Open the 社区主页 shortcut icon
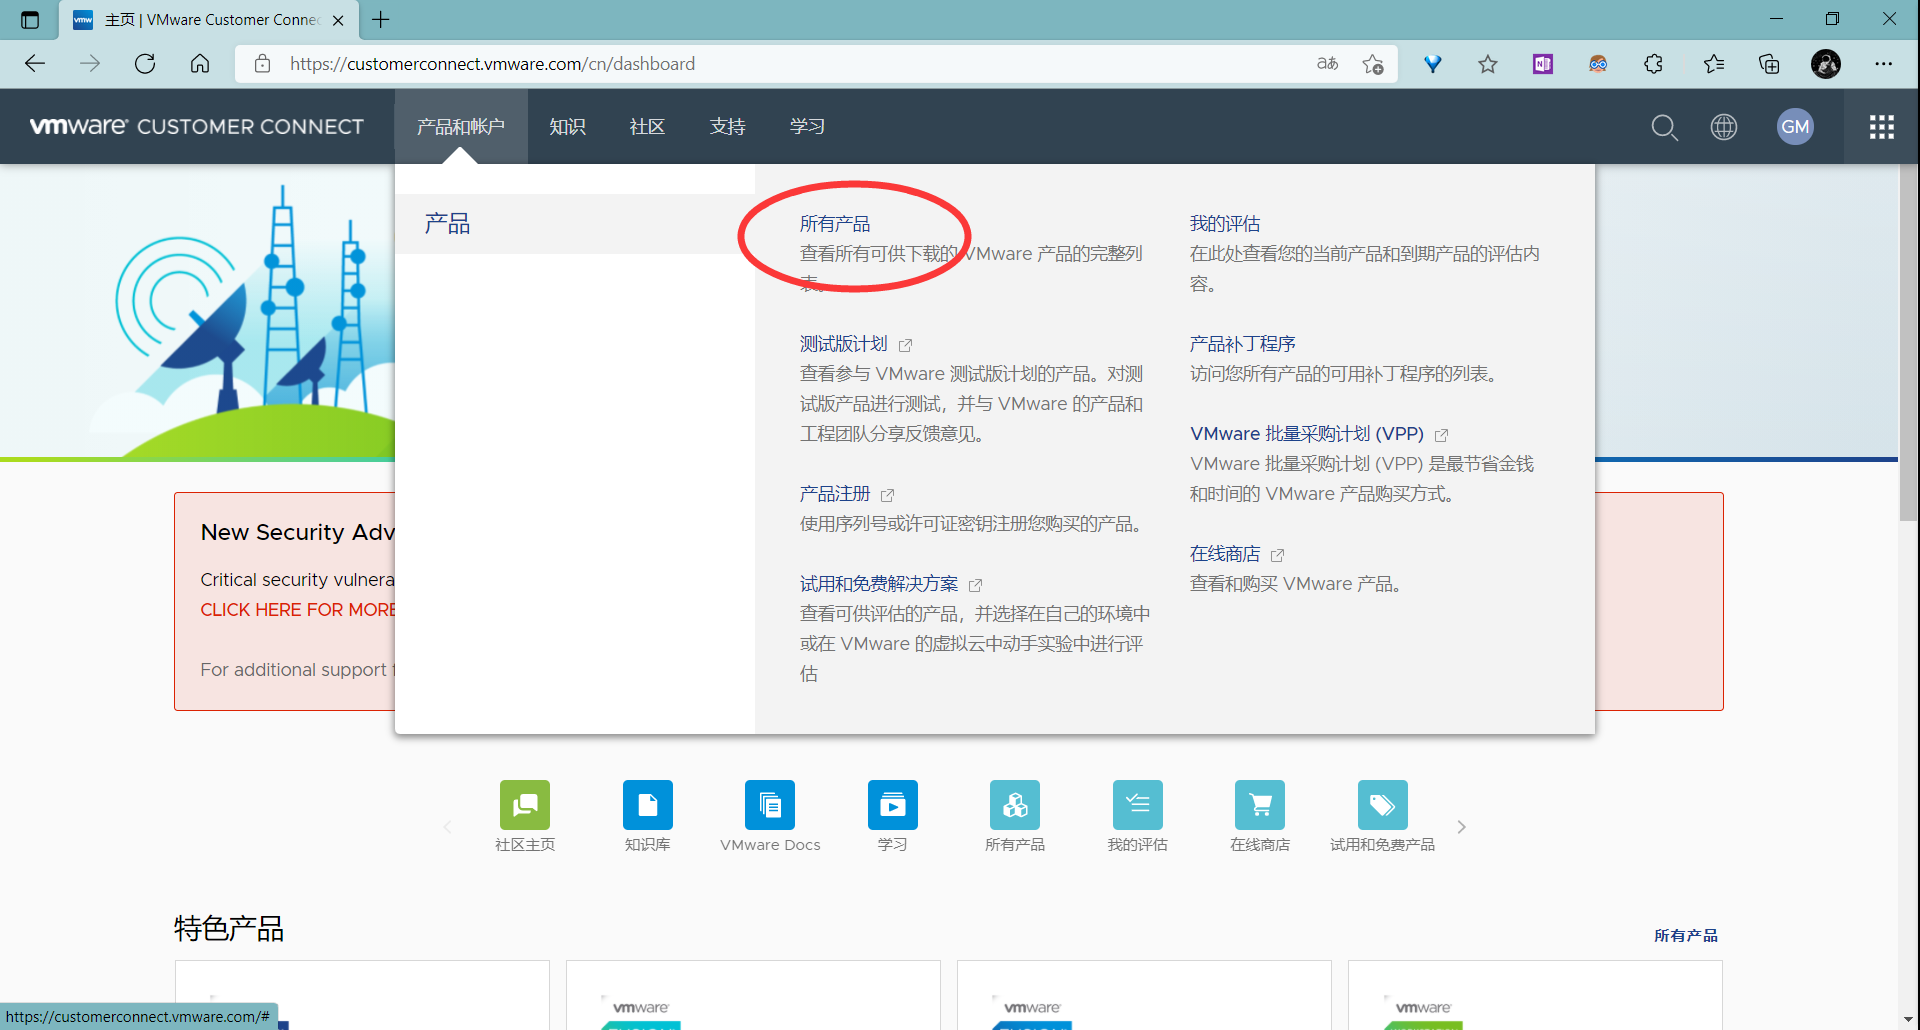This screenshot has height=1030, width=1920. coord(525,805)
